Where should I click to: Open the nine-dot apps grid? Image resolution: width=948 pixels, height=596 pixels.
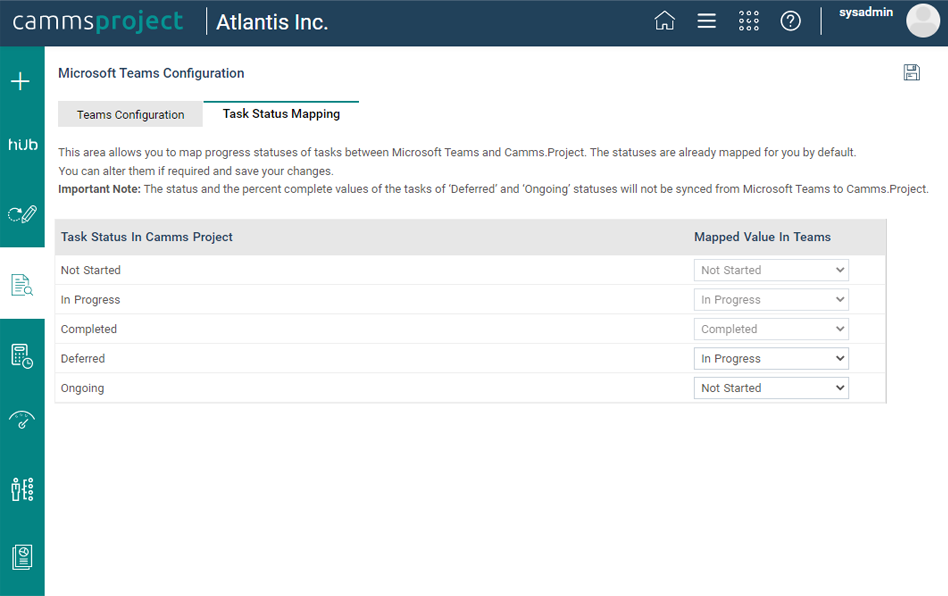pyautogui.click(x=748, y=21)
